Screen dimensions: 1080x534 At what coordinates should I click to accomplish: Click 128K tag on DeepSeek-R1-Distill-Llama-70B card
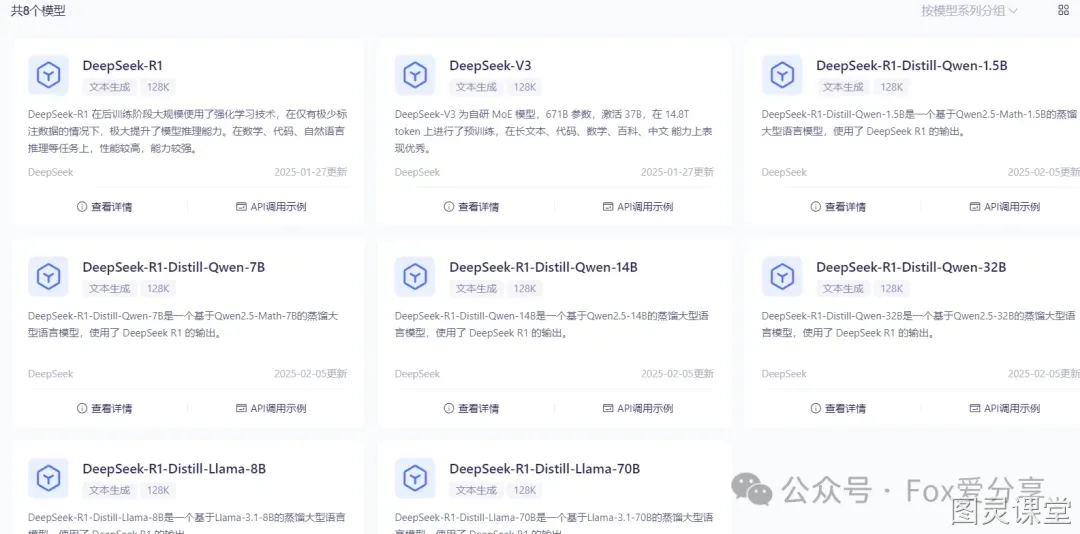click(525, 490)
